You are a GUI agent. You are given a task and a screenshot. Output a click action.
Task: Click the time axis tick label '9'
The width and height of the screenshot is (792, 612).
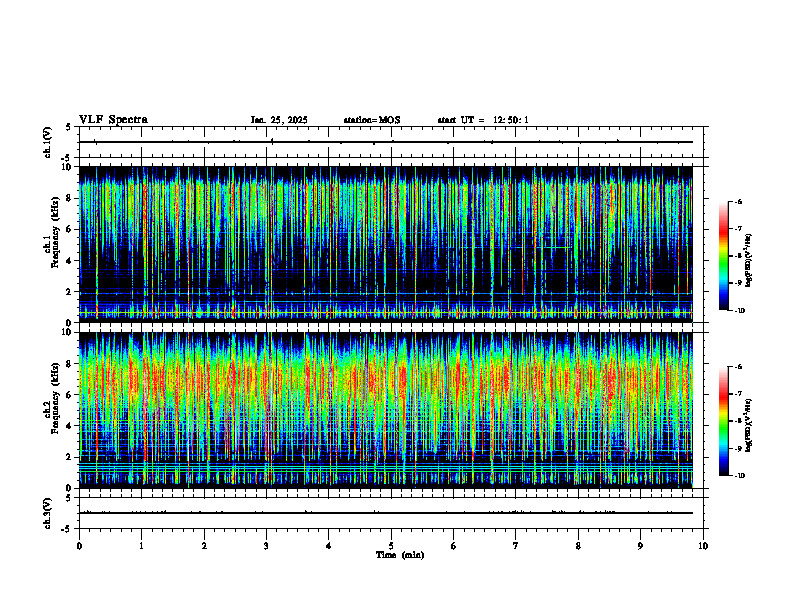pyautogui.click(x=640, y=546)
